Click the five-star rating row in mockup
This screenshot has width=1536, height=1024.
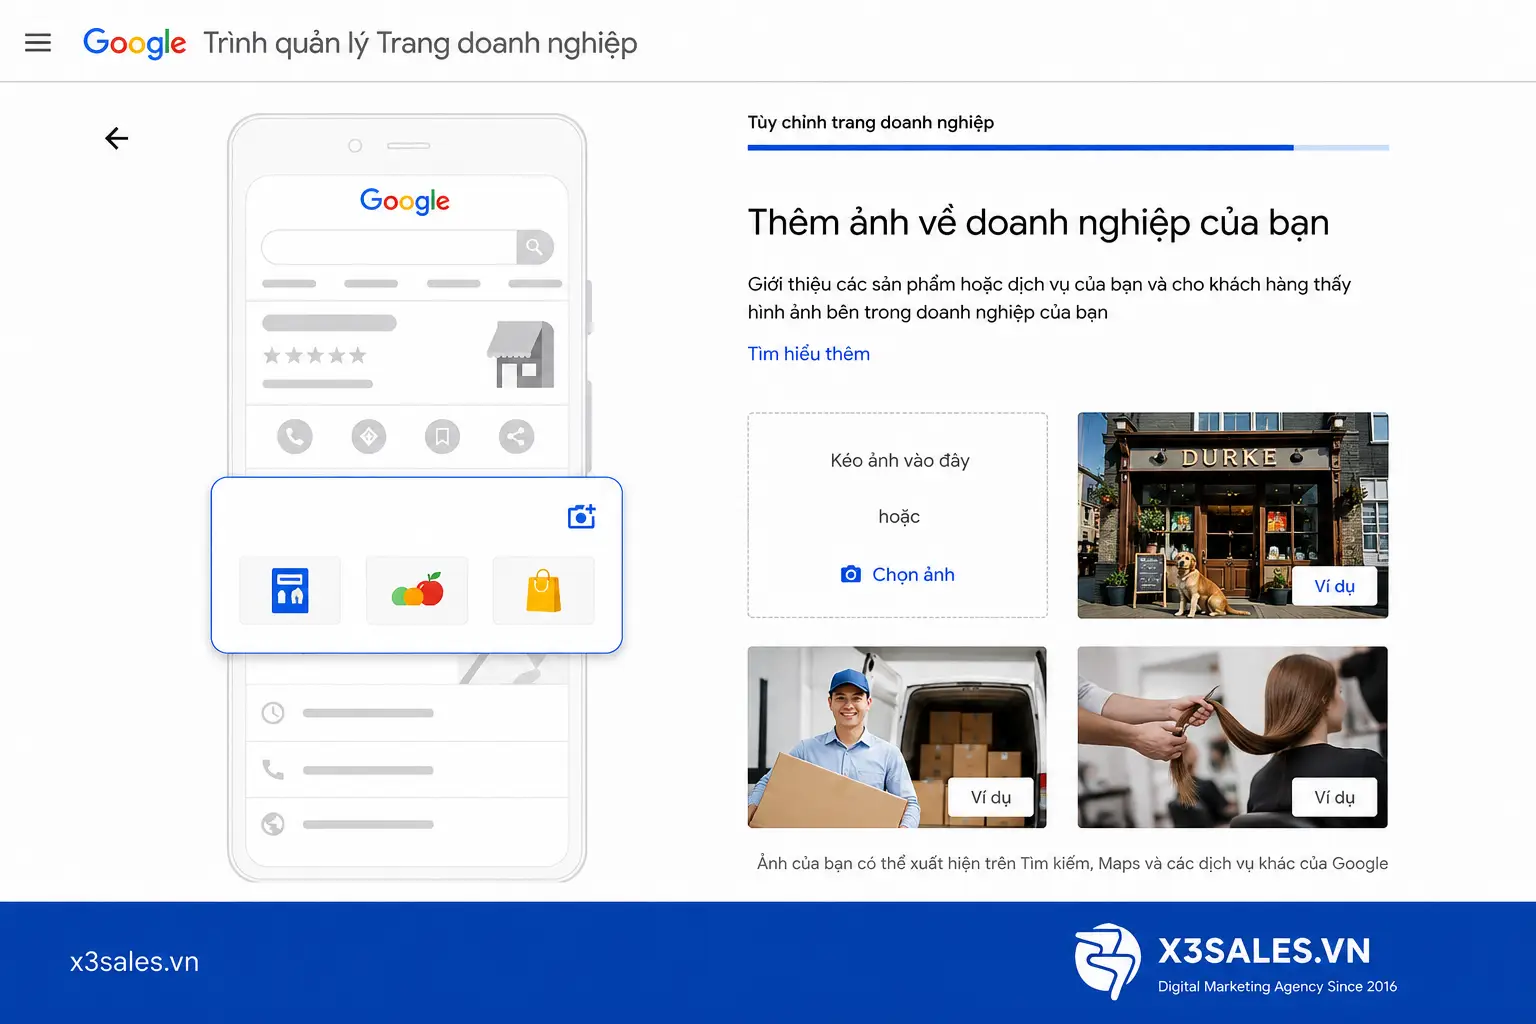tap(315, 355)
